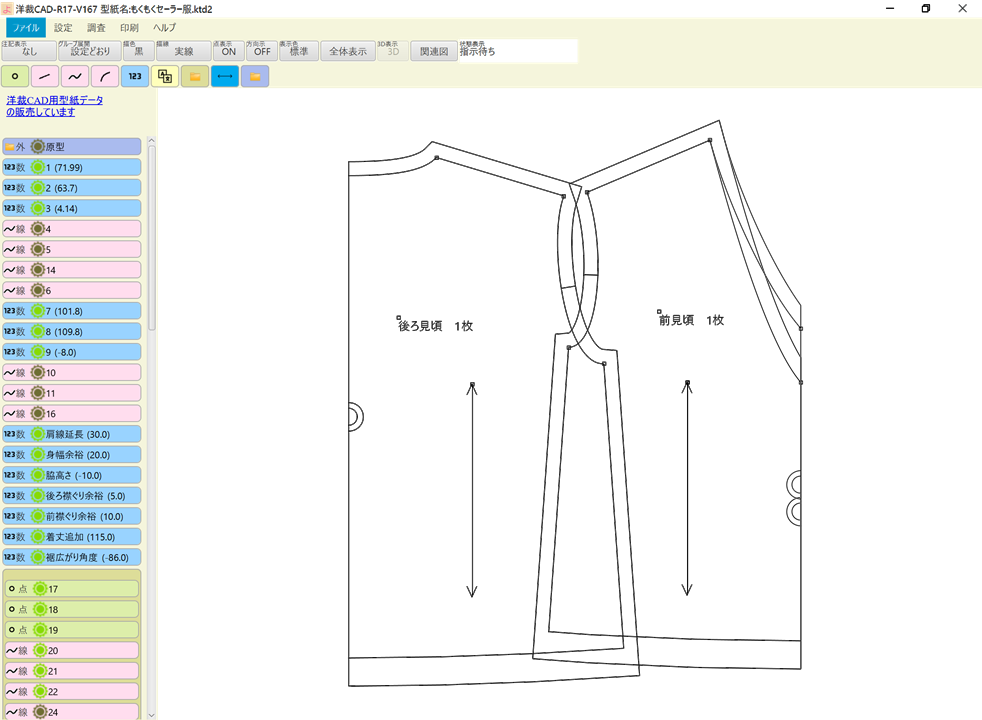Image resolution: width=982 pixels, height=720 pixels.
Task: Select the arc curve tool
Action: pyautogui.click(x=105, y=76)
